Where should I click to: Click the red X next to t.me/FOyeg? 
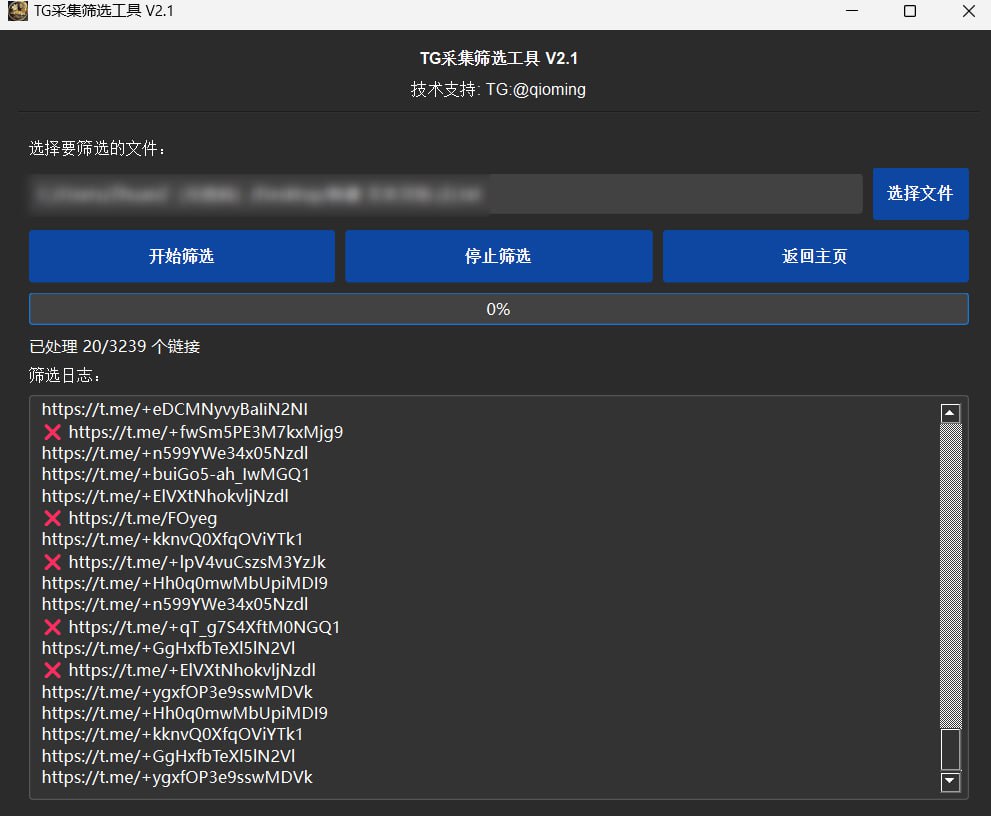pos(53,518)
